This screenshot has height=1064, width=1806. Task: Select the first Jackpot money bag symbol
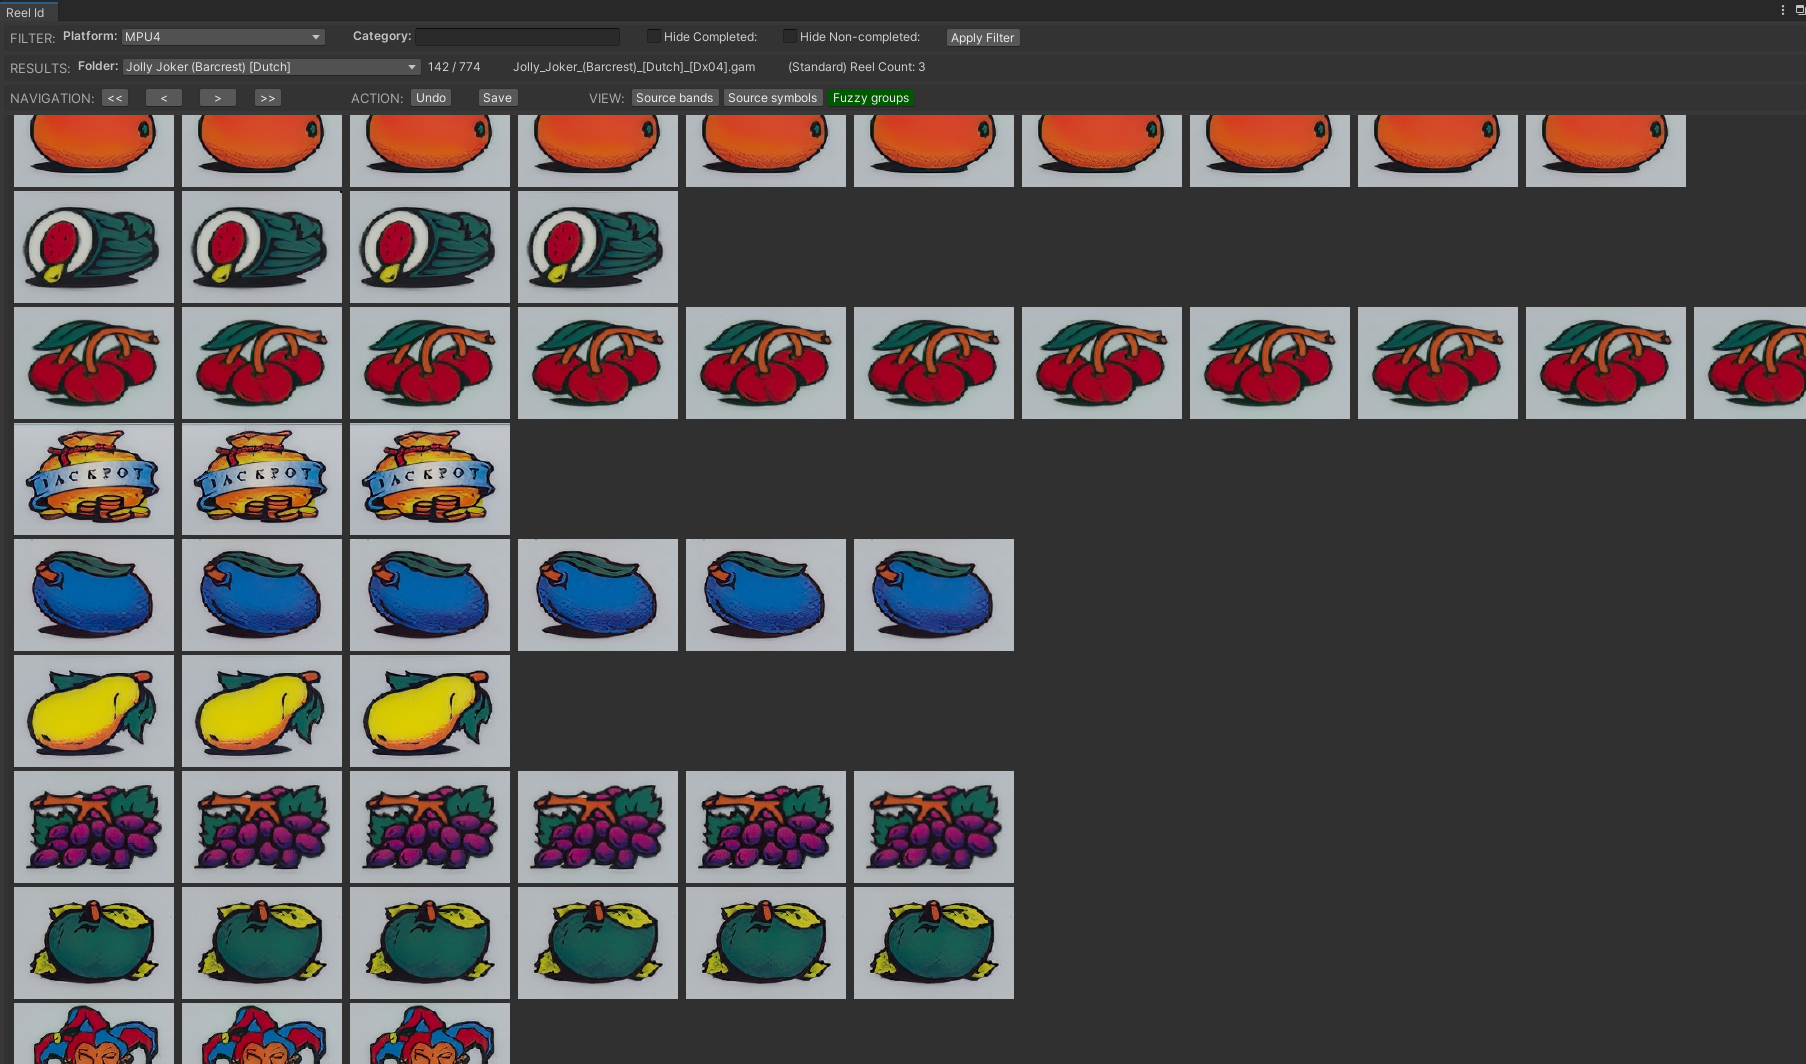pos(94,479)
